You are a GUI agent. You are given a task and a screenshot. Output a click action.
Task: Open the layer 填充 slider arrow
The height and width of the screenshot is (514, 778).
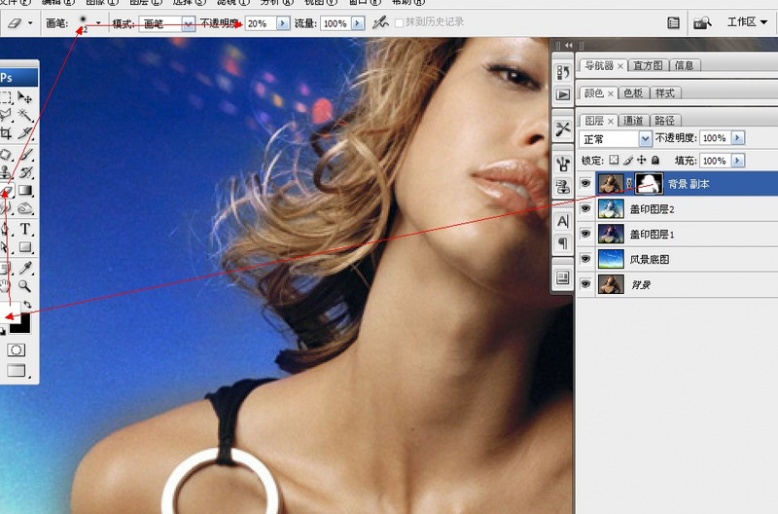[738, 160]
